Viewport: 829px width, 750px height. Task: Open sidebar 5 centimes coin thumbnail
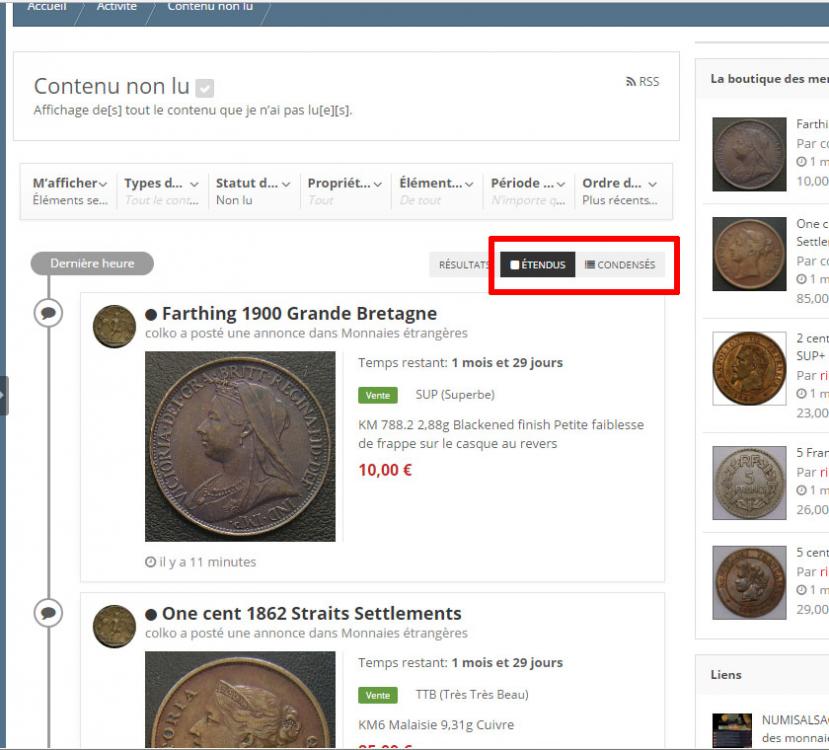click(x=749, y=582)
